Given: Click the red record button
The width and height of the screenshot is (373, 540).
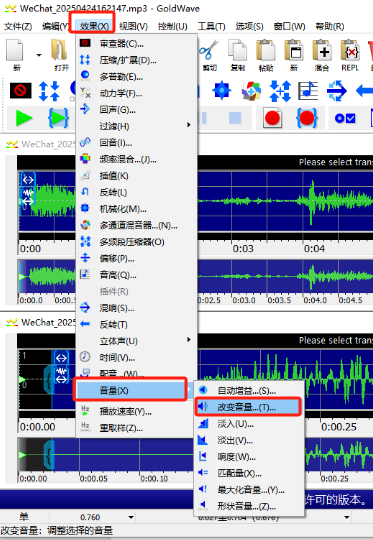Looking at the screenshot, I should (272, 118).
